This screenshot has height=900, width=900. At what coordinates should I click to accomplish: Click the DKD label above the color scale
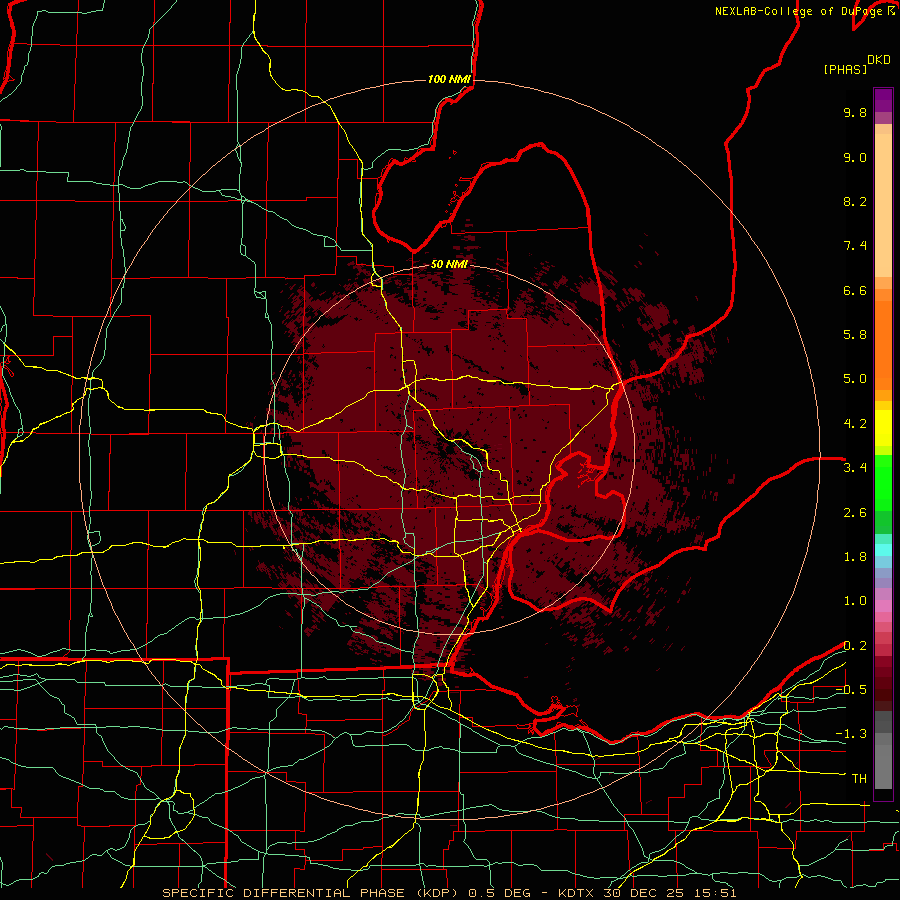click(x=879, y=60)
